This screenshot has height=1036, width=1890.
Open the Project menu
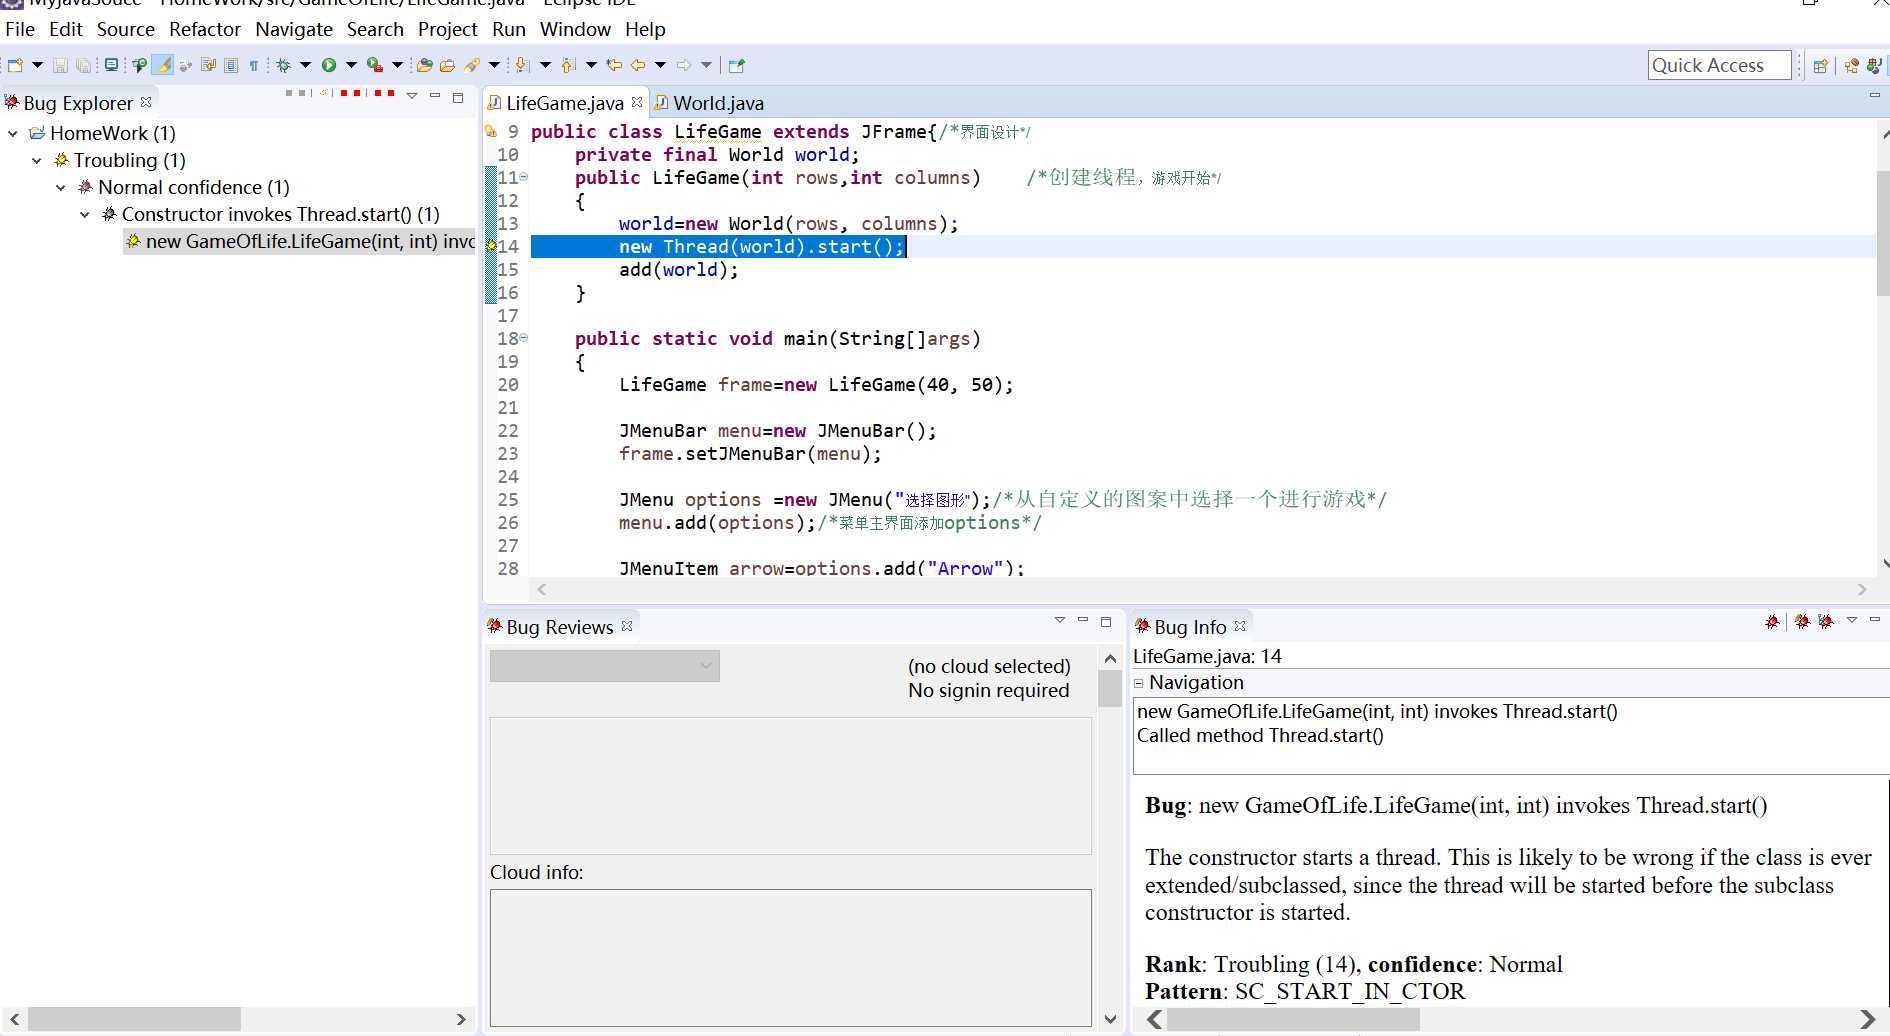447,29
